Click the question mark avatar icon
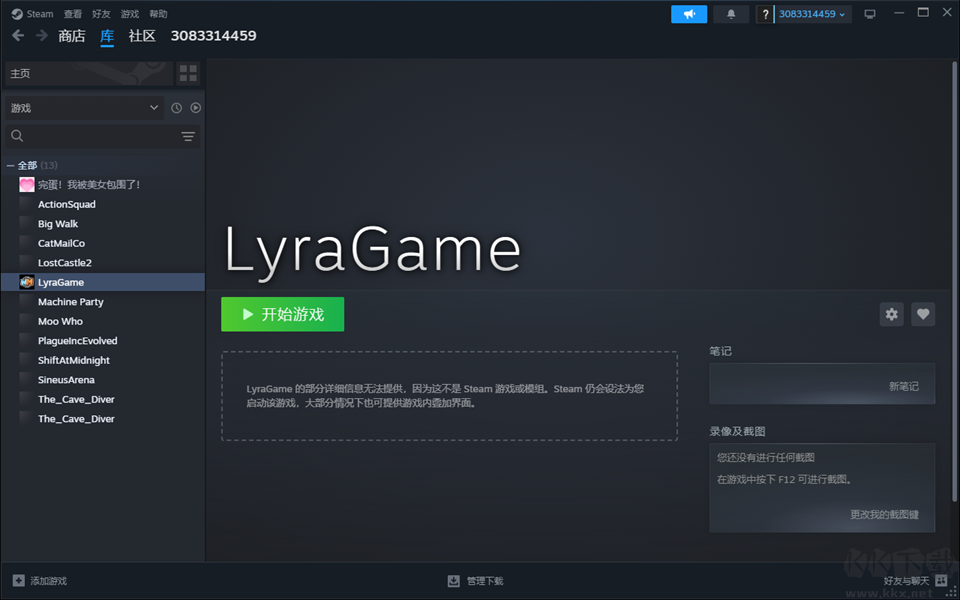Screen dimensions: 960x600 coord(765,14)
